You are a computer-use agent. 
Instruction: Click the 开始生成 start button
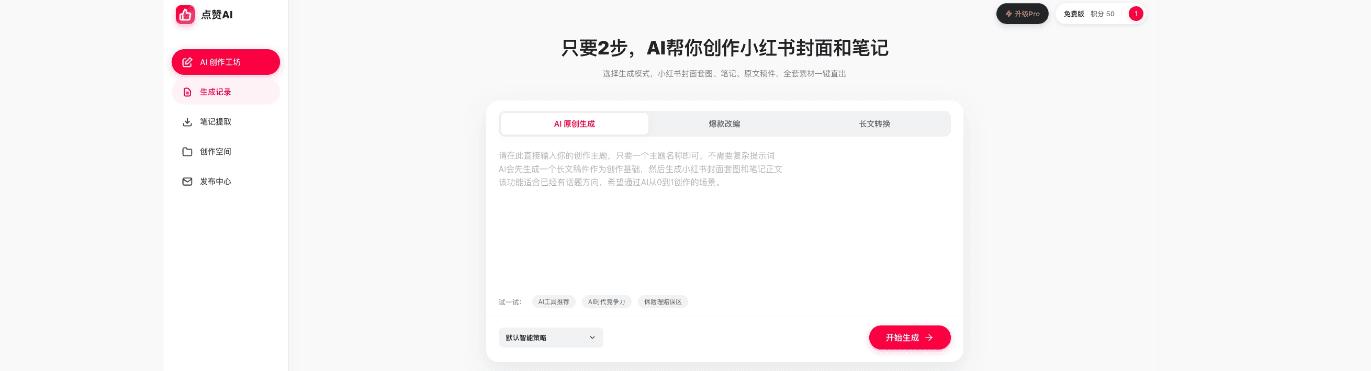[x=910, y=338]
